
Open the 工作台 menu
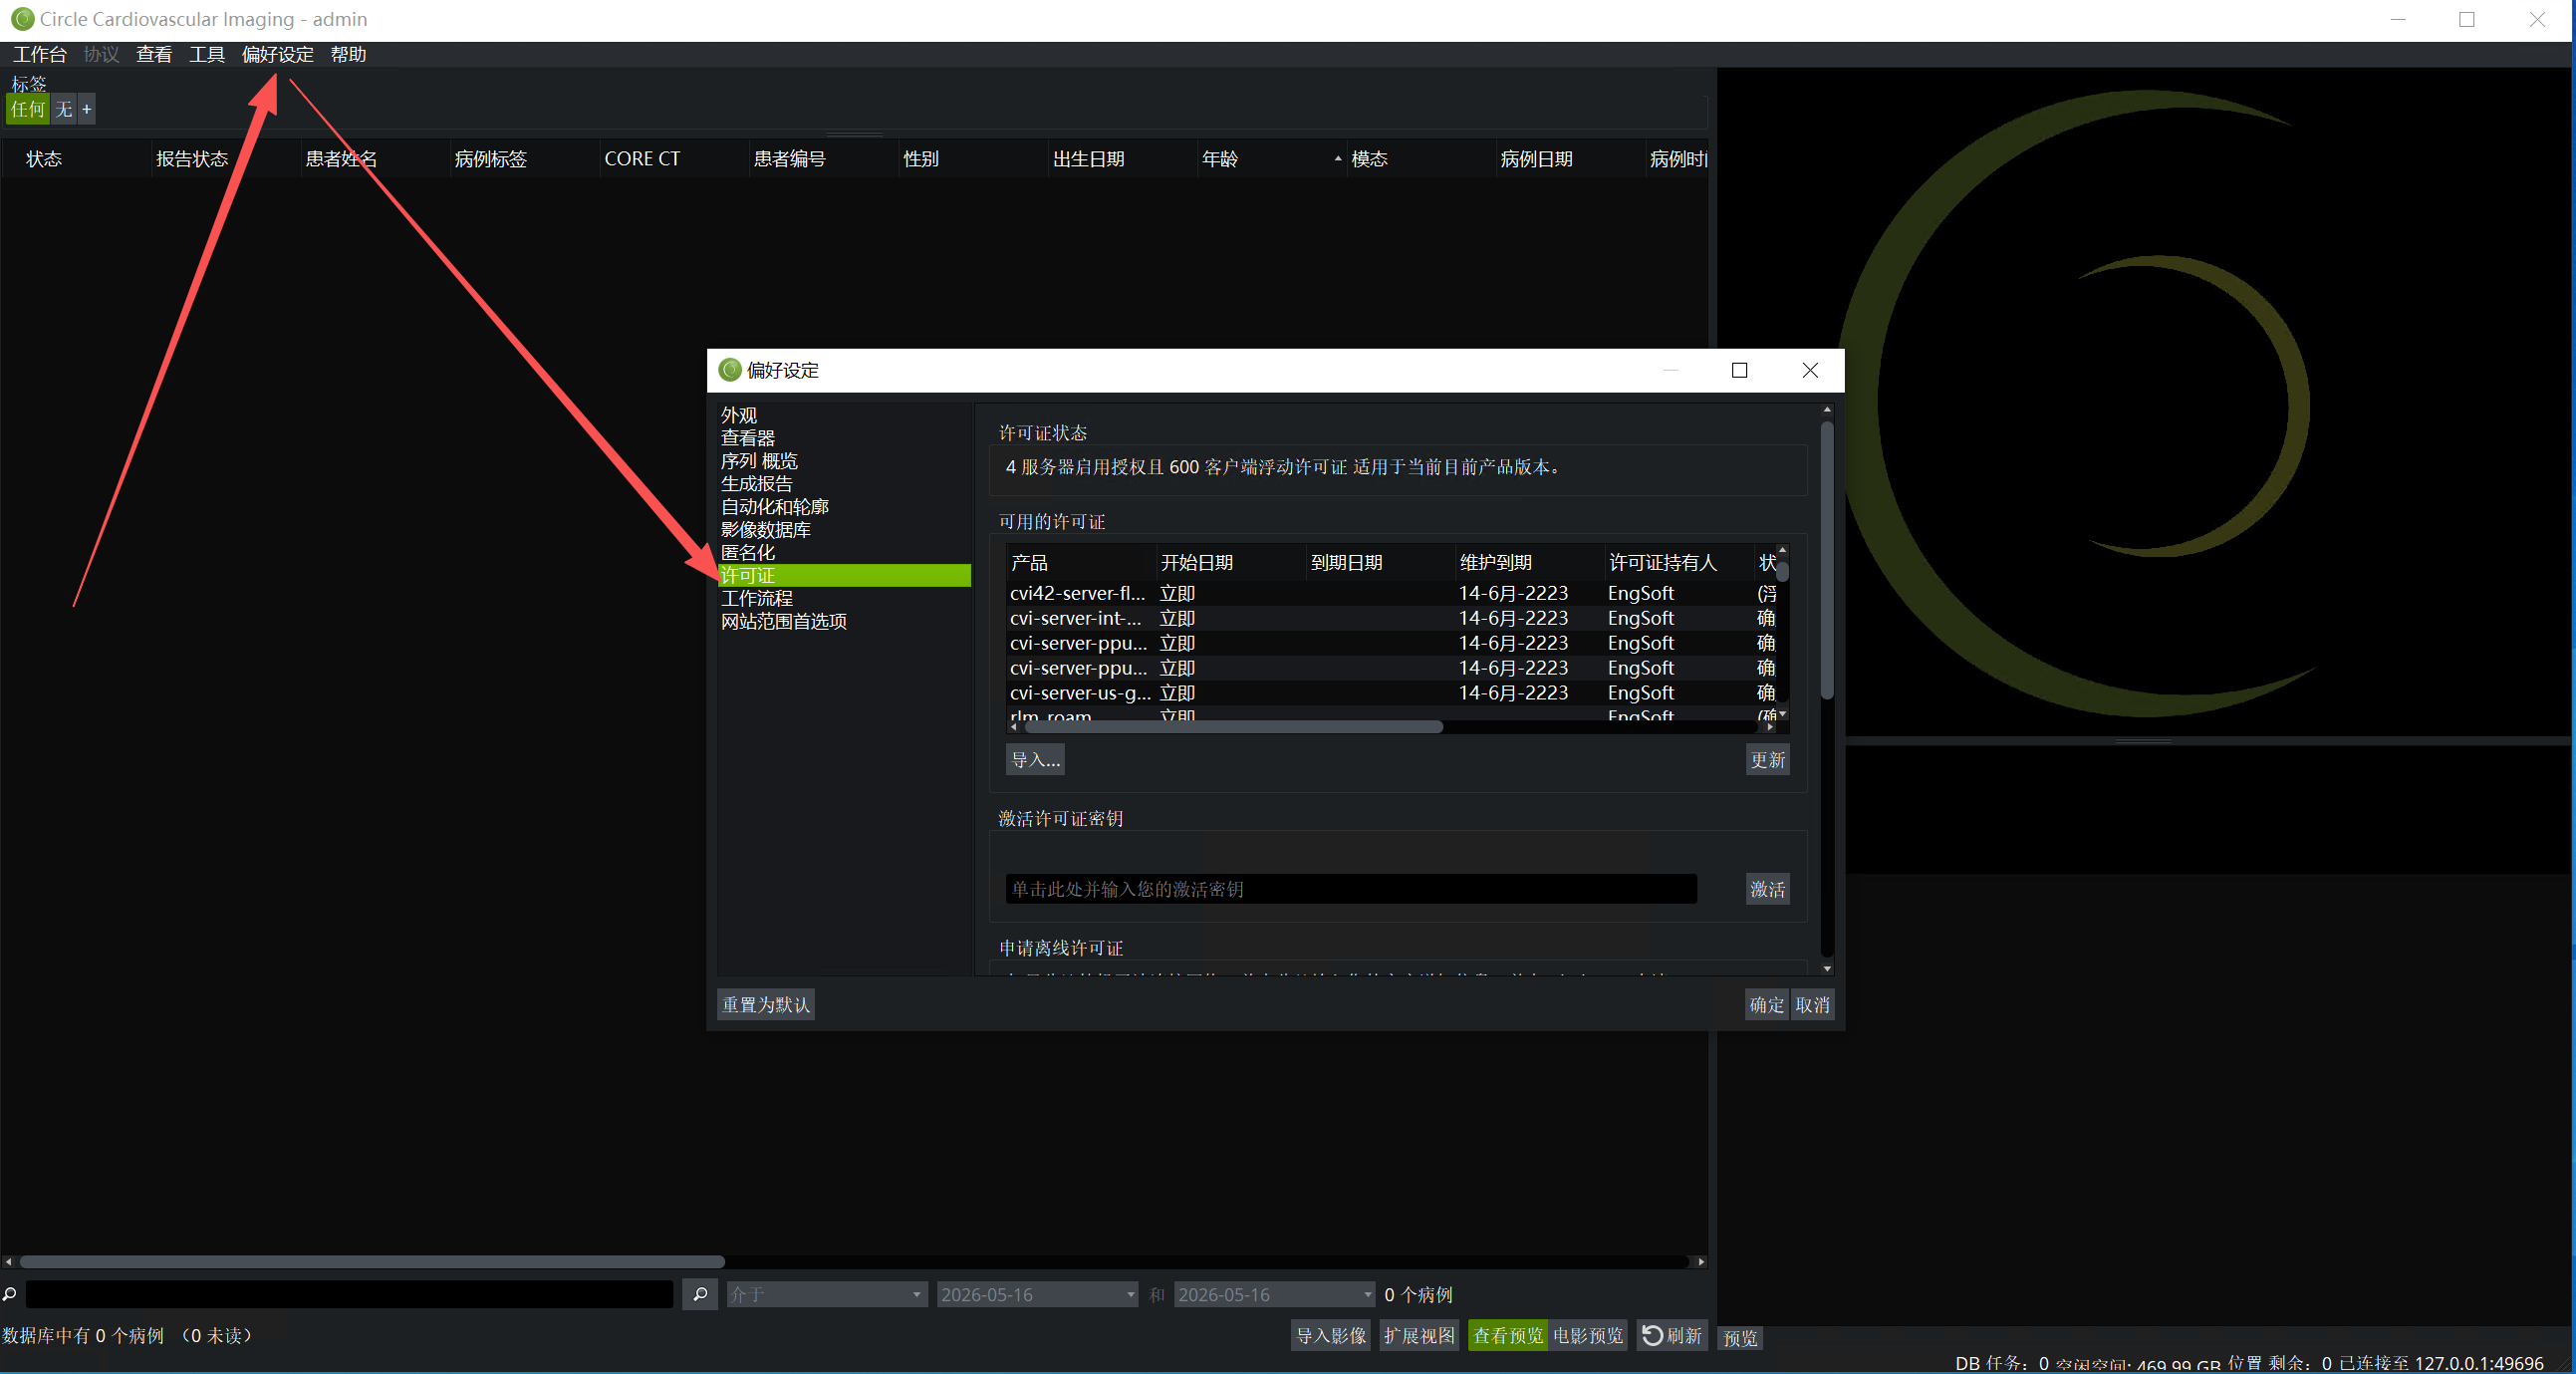40,54
